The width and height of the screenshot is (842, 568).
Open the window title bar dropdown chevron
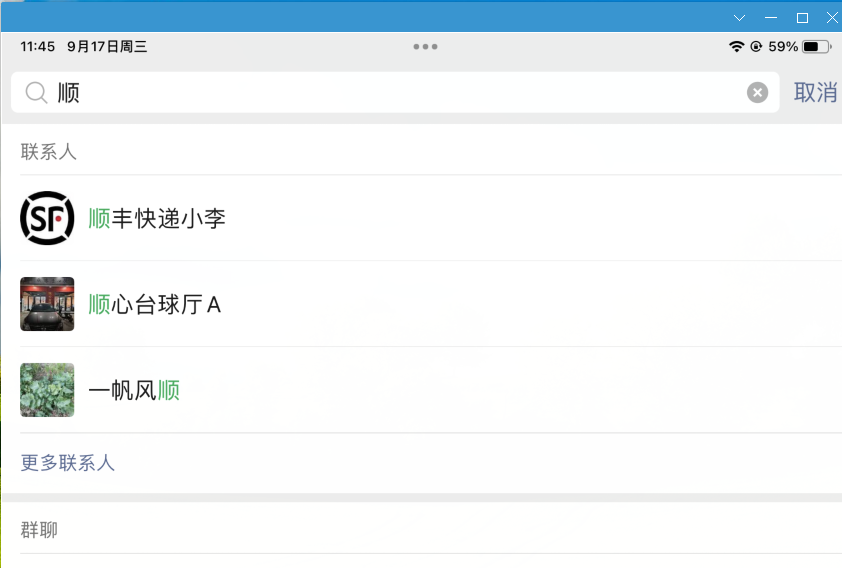coord(739,18)
